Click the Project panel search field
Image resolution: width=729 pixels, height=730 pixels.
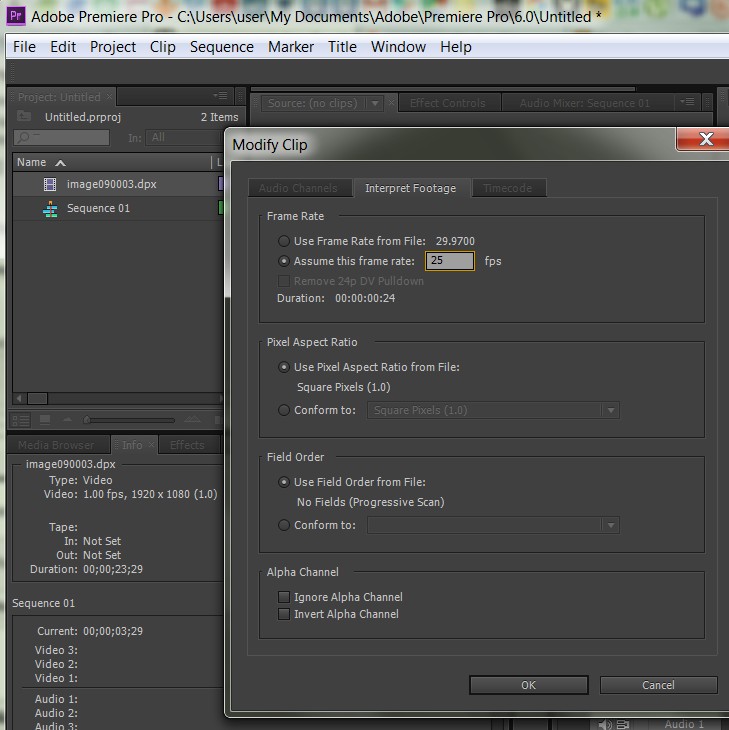[x=62, y=137]
